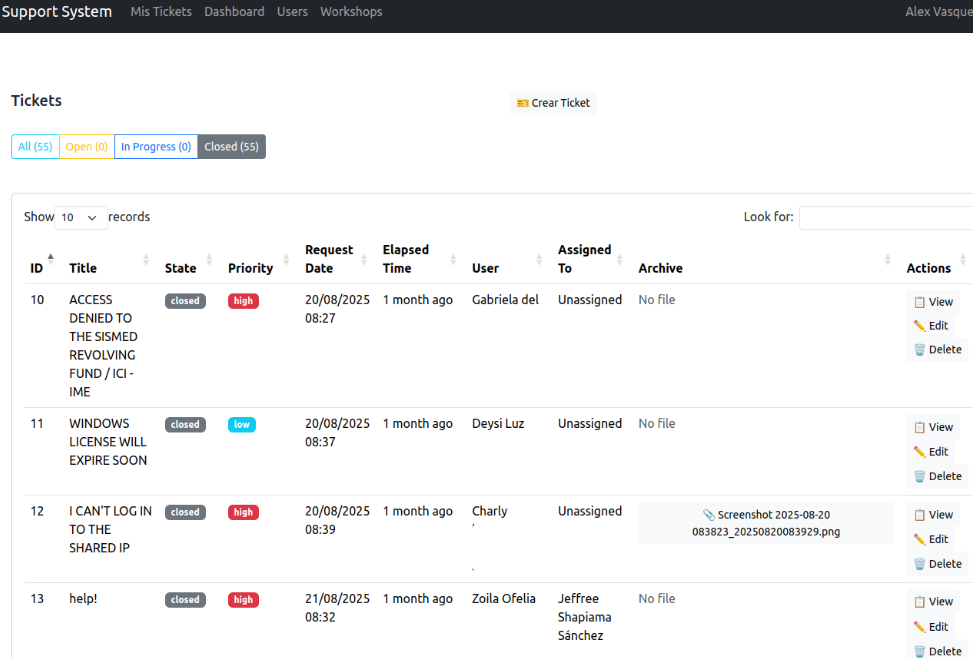Open the Workshops navigation item

point(351,12)
